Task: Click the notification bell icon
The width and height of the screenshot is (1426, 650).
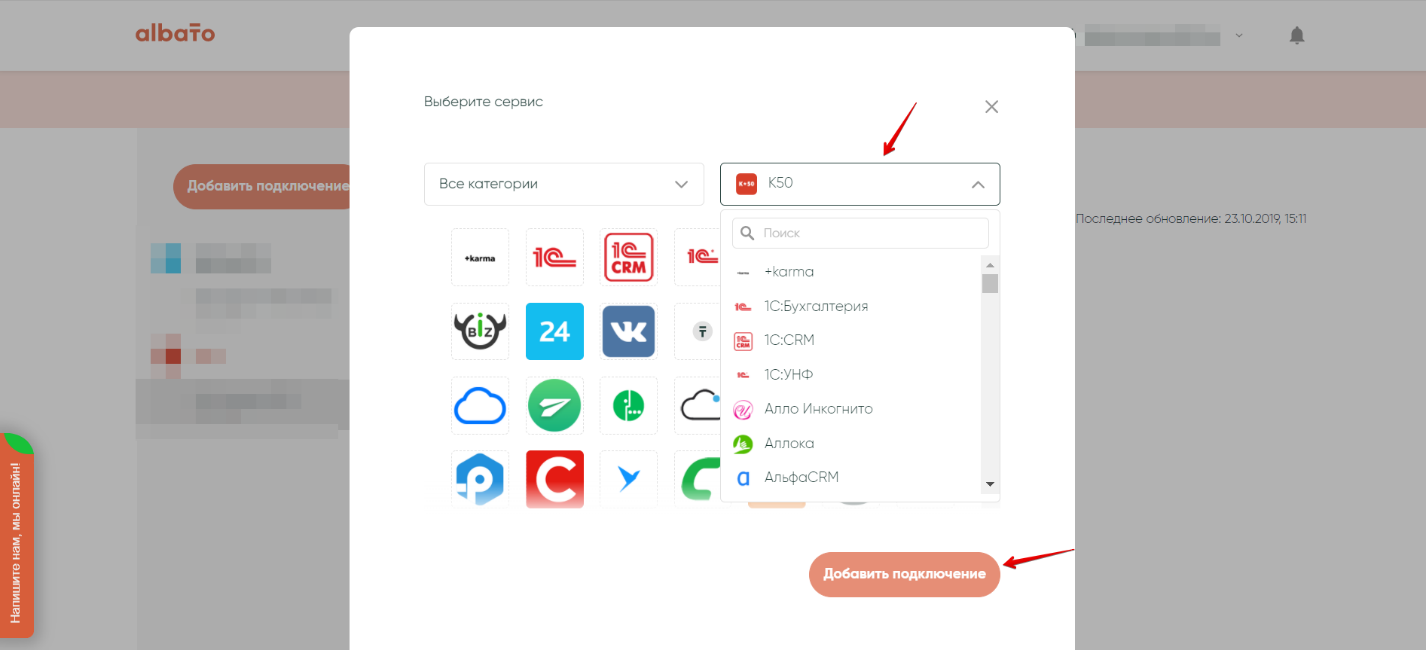Action: (1297, 35)
